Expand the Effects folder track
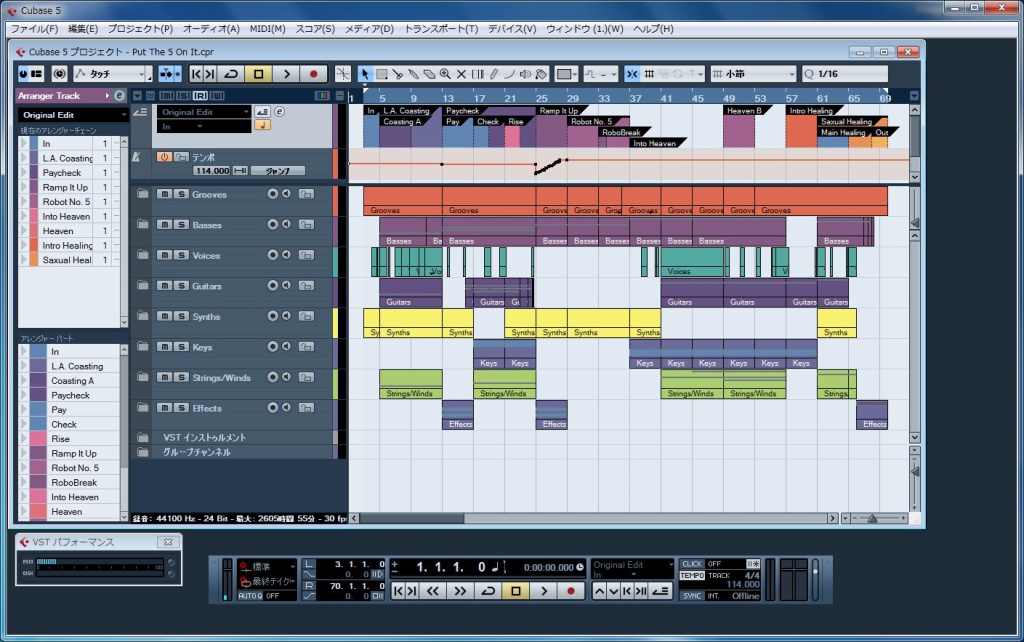Screen dimensions: 1024x642 (142, 408)
